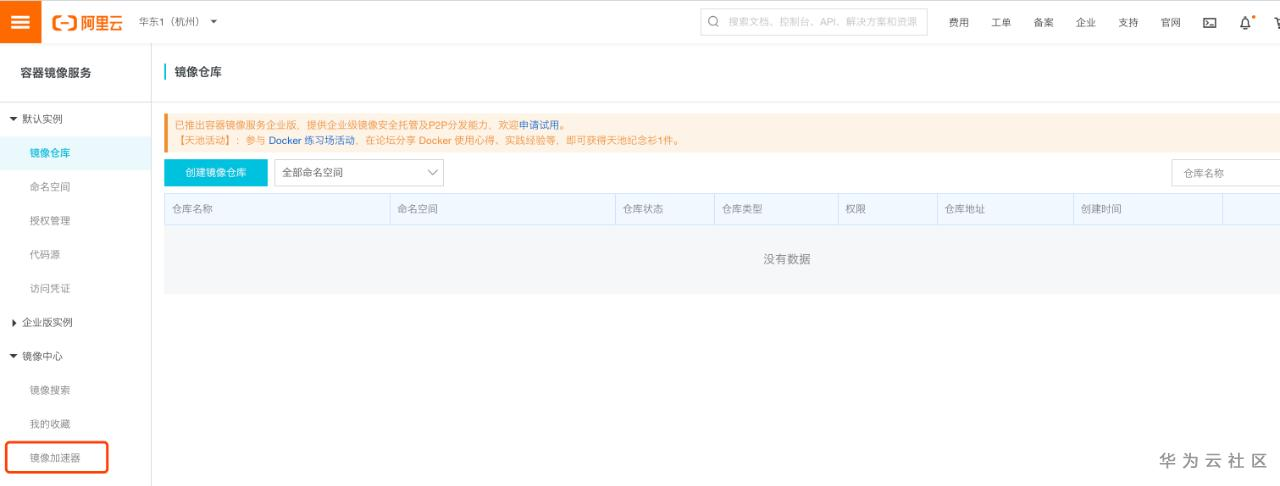1280x486 pixels.
Task: Click the 创建时间 column header
Action: (x=1101, y=209)
